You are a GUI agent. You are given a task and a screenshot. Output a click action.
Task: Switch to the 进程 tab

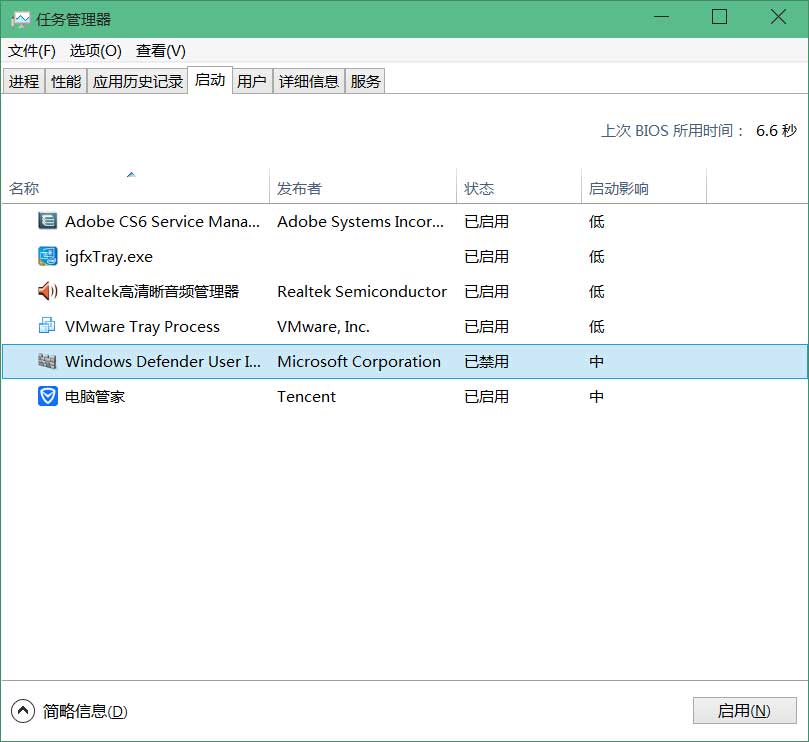click(24, 82)
